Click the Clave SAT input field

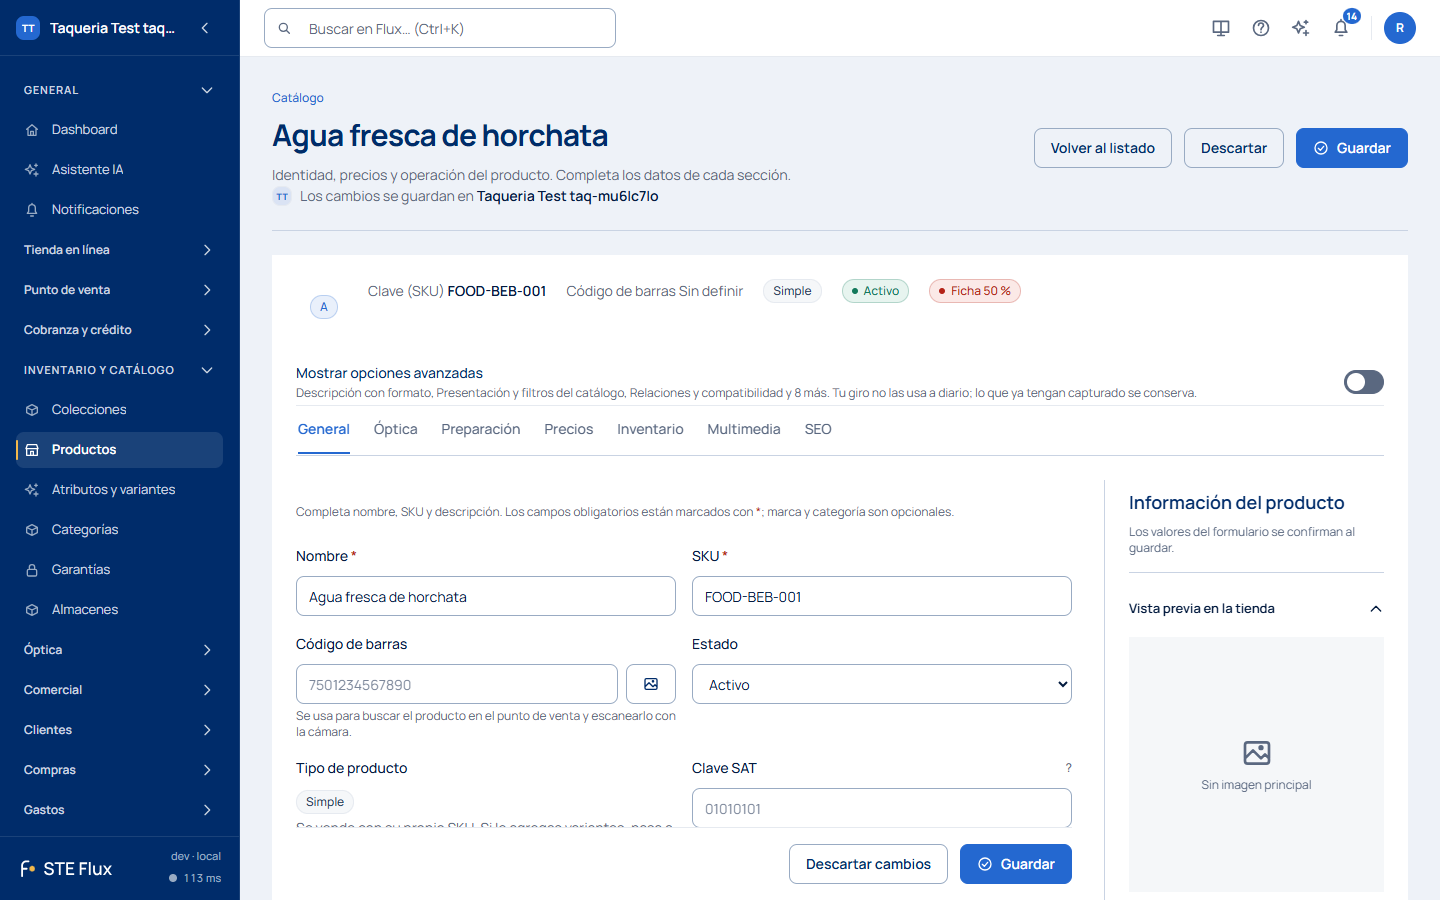(882, 808)
